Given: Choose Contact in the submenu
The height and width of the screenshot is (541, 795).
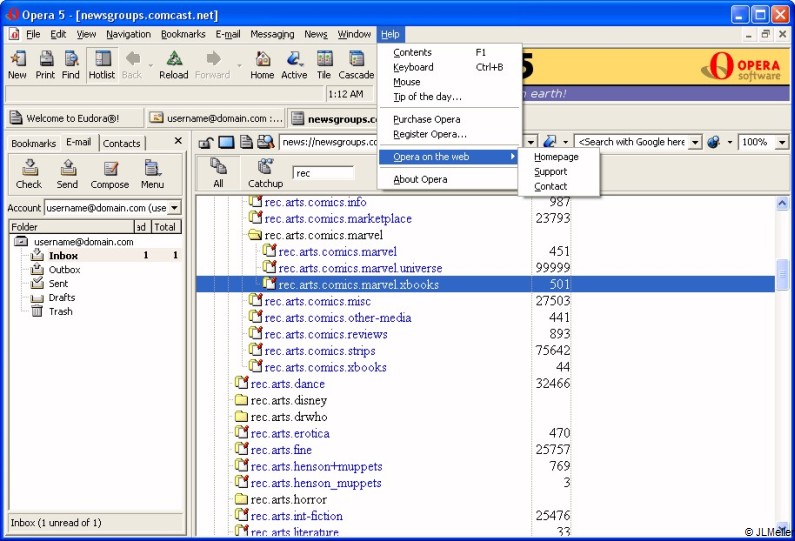Looking at the screenshot, I should click(x=559, y=186).
